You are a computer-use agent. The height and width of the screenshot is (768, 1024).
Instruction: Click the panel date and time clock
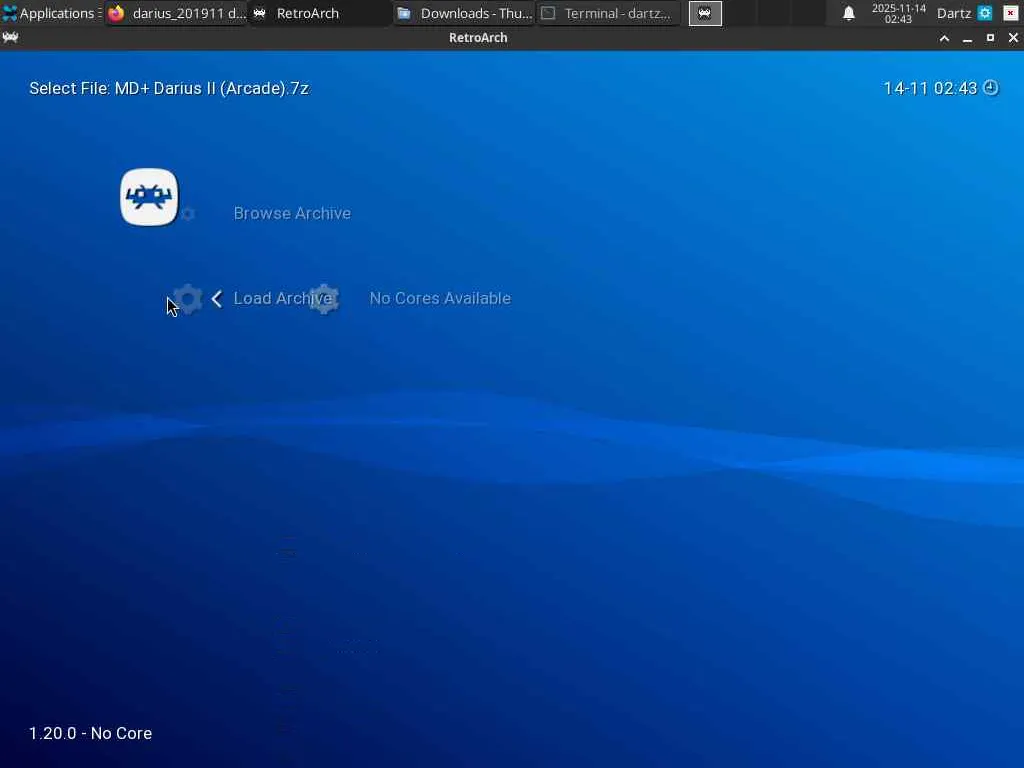(898, 13)
